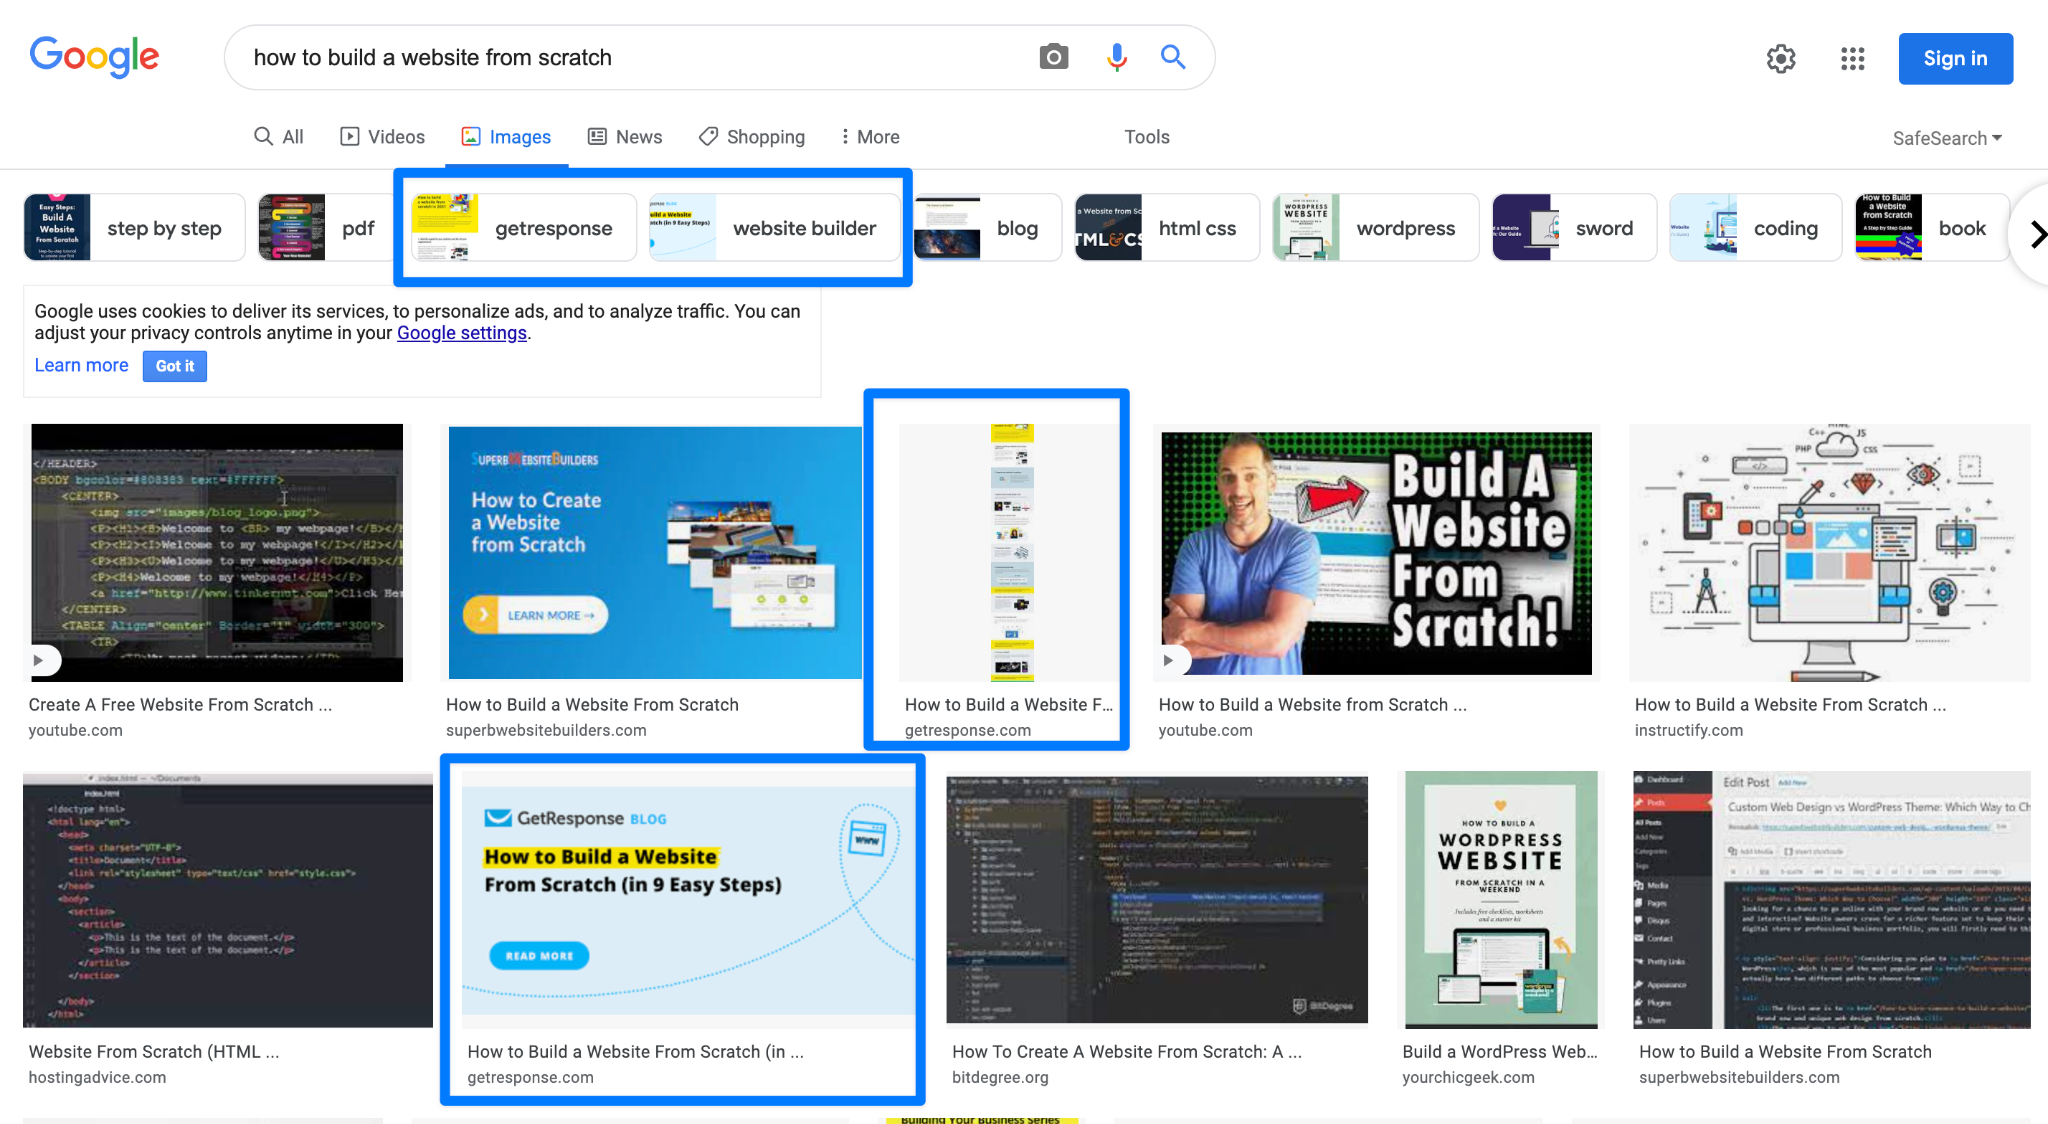Click the blue magnifier search button
Image resolution: width=2048 pixels, height=1124 pixels.
(1173, 57)
